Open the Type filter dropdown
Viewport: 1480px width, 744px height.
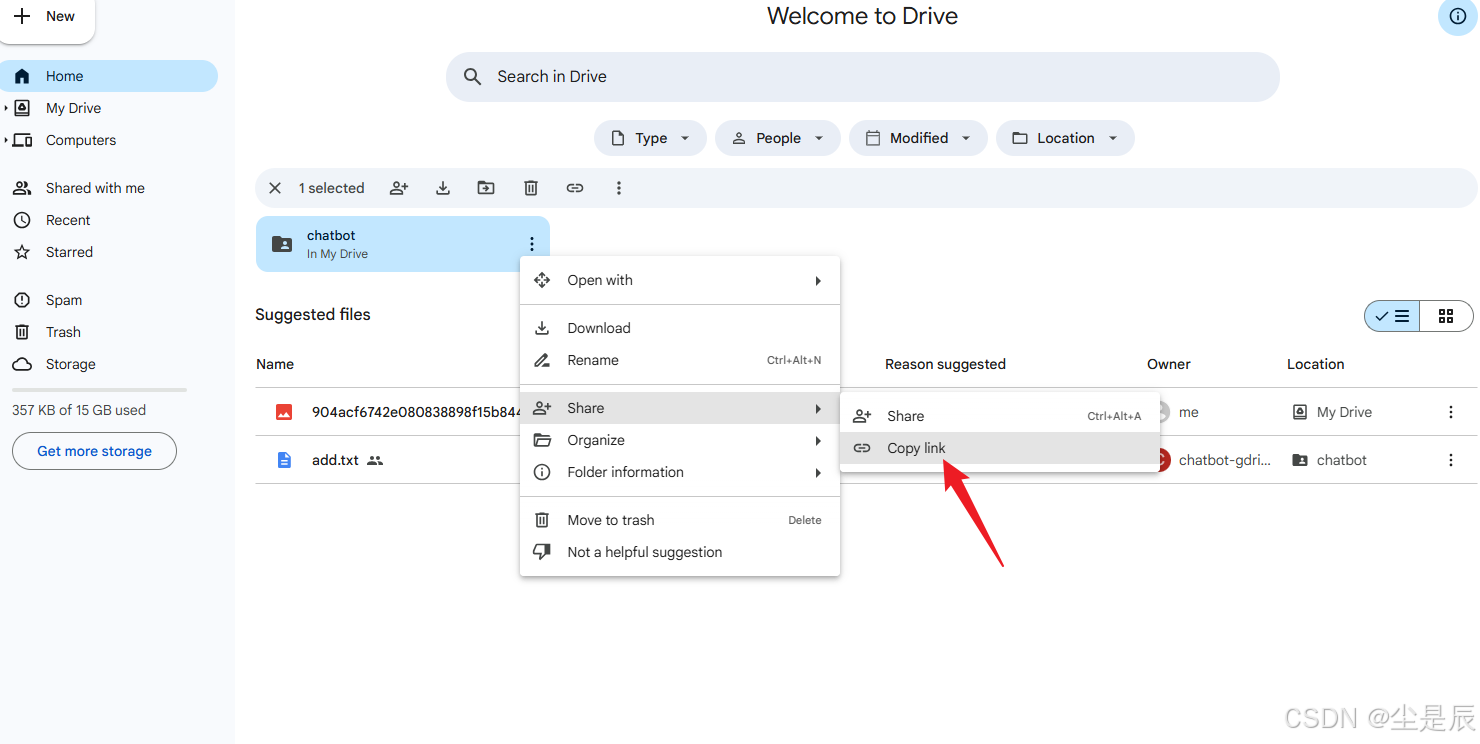pos(650,138)
